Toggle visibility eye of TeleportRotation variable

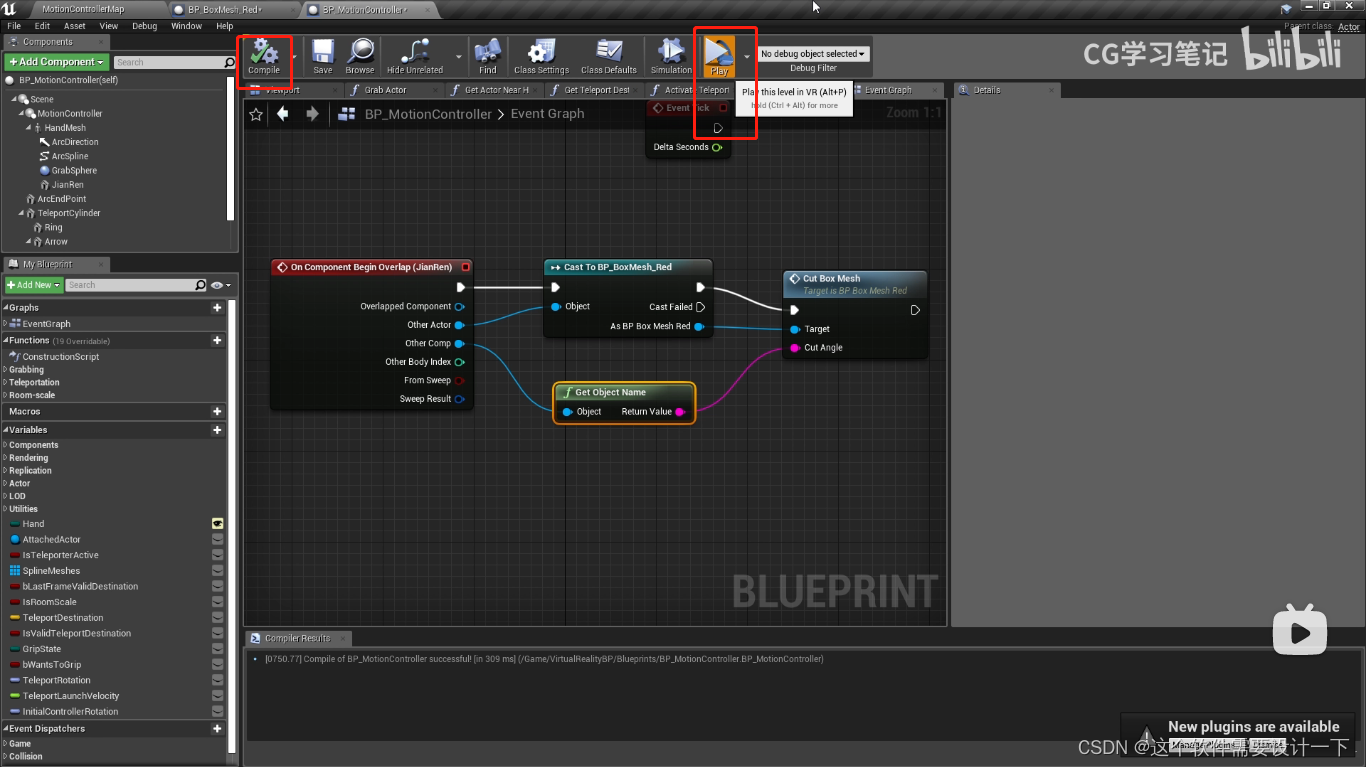[x=217, y=680]
